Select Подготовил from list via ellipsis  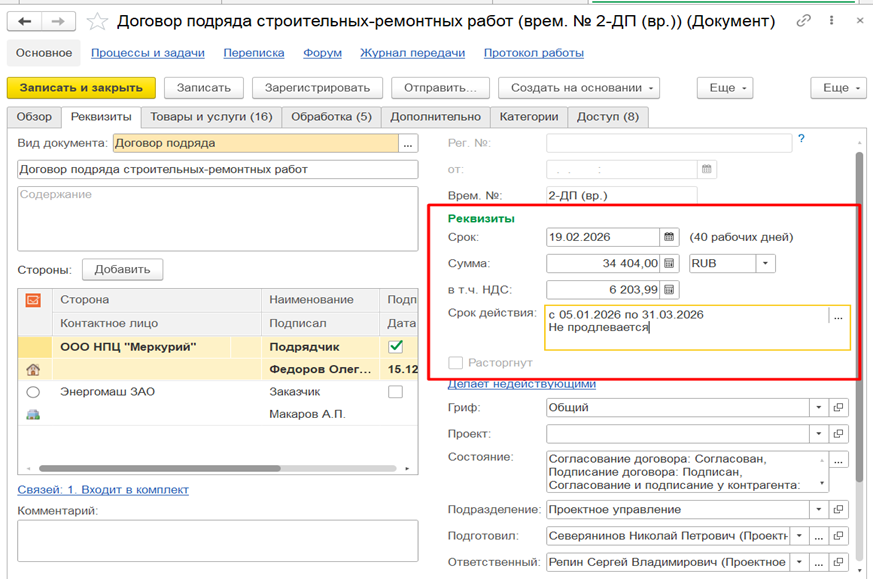pos(818,536)
